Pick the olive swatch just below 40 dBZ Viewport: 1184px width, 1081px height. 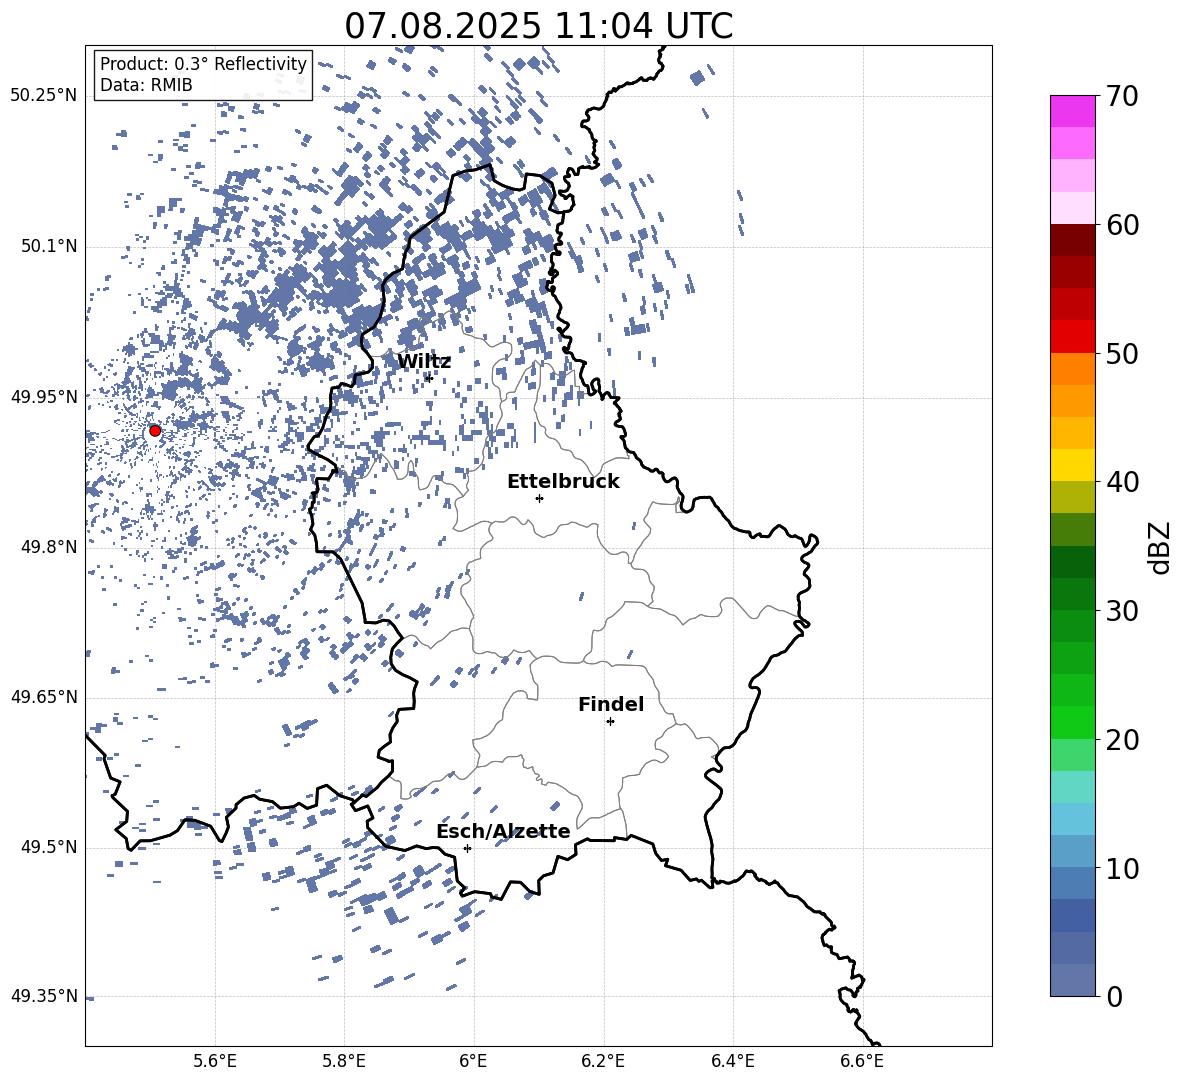pyautogui.click(x=1072, y=497)
